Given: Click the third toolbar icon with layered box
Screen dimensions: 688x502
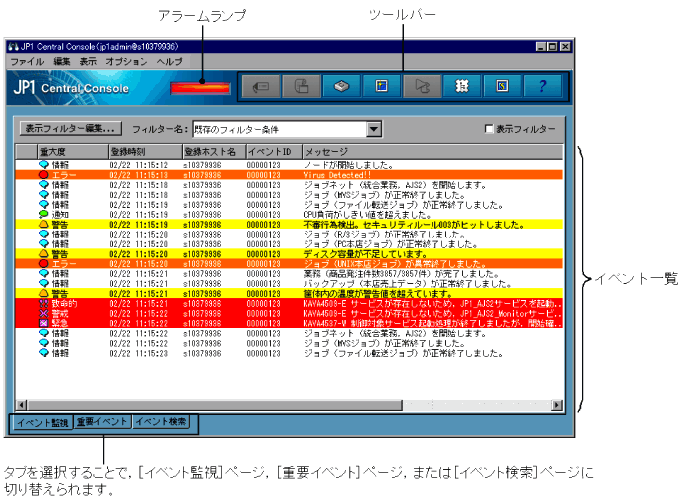Looking at the screenshot, I should pyautogui.click(x=342, y=87).
